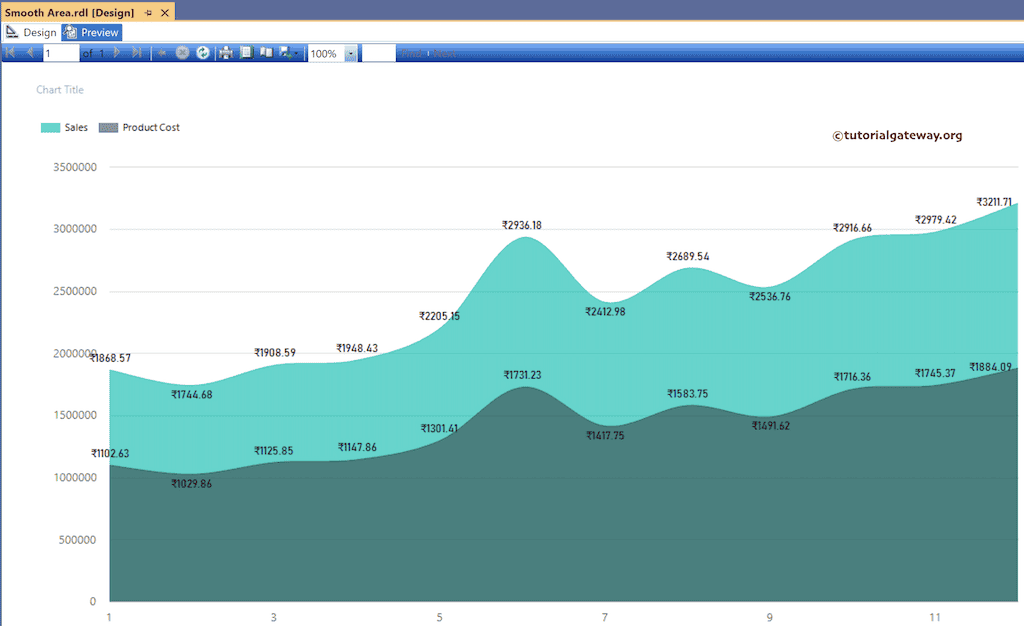Image resolution: width=1024 pixels, height=626 pixels.
Task: Click the 1500000 y-axis label
Action: click(x=75, y=415)
